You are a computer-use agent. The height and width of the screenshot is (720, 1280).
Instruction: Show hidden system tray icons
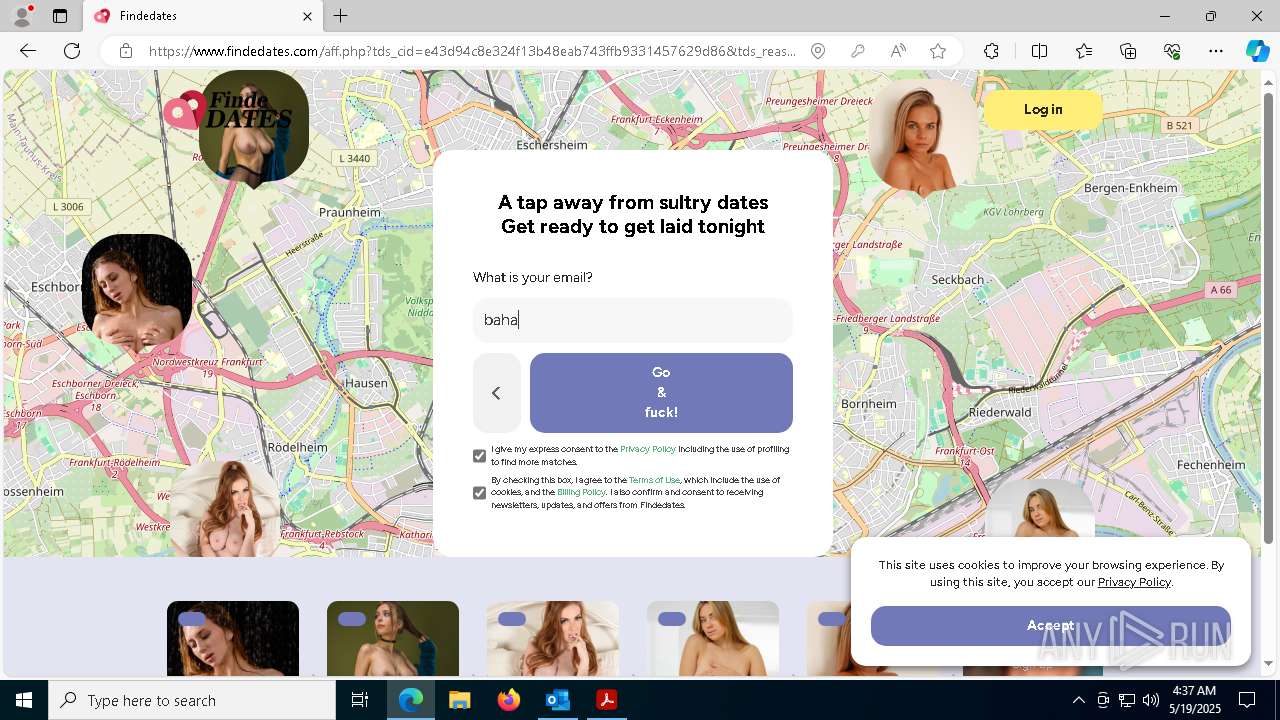[x=1078, y=700]
